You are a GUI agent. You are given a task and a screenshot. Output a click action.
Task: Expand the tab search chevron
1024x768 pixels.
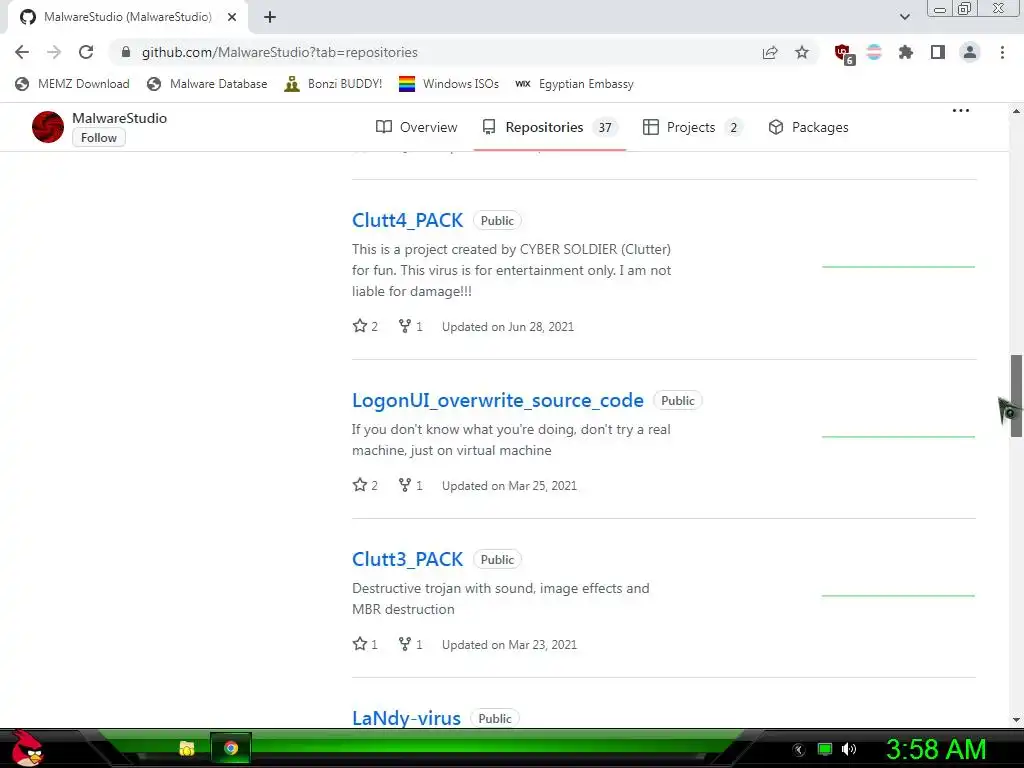pyautogui.click(x=904, y=17)
